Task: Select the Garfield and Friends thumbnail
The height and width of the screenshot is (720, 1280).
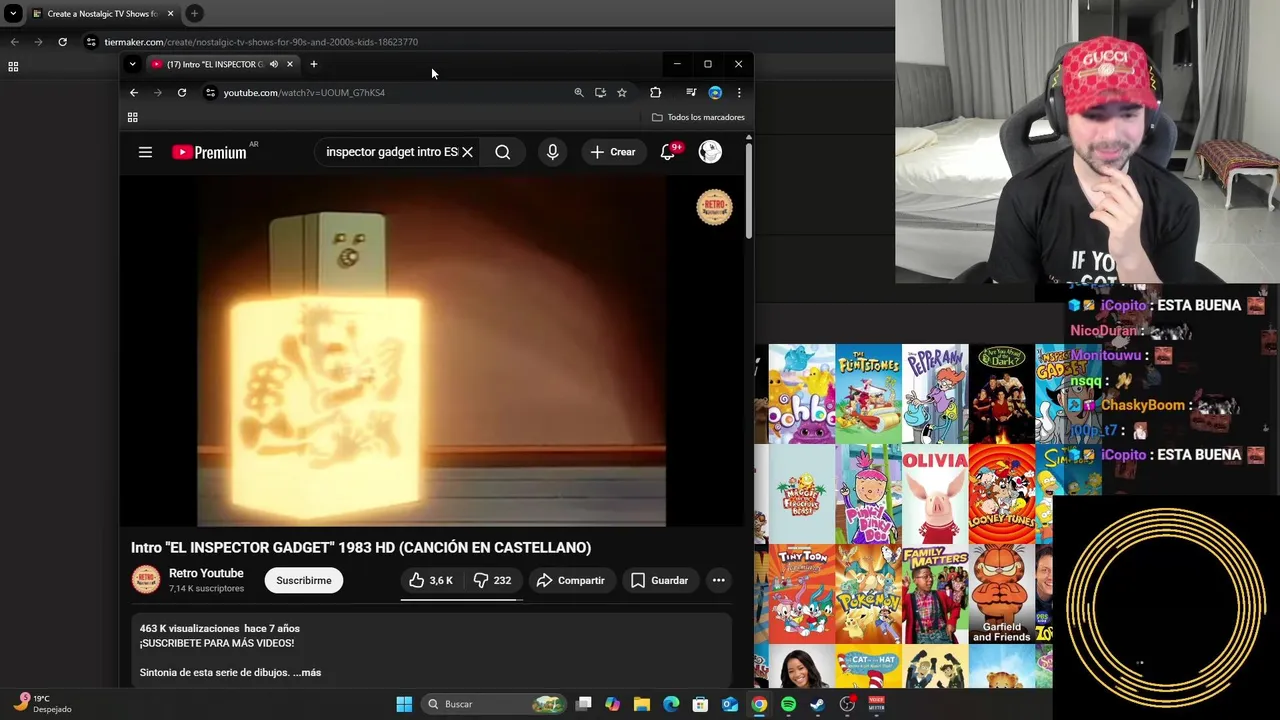Action: pos(1001,594)
